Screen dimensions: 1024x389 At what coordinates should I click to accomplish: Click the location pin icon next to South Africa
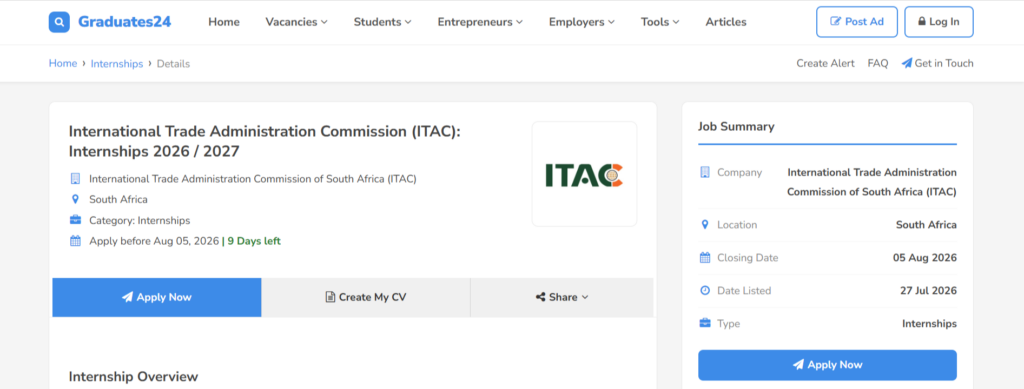(75, 199)
